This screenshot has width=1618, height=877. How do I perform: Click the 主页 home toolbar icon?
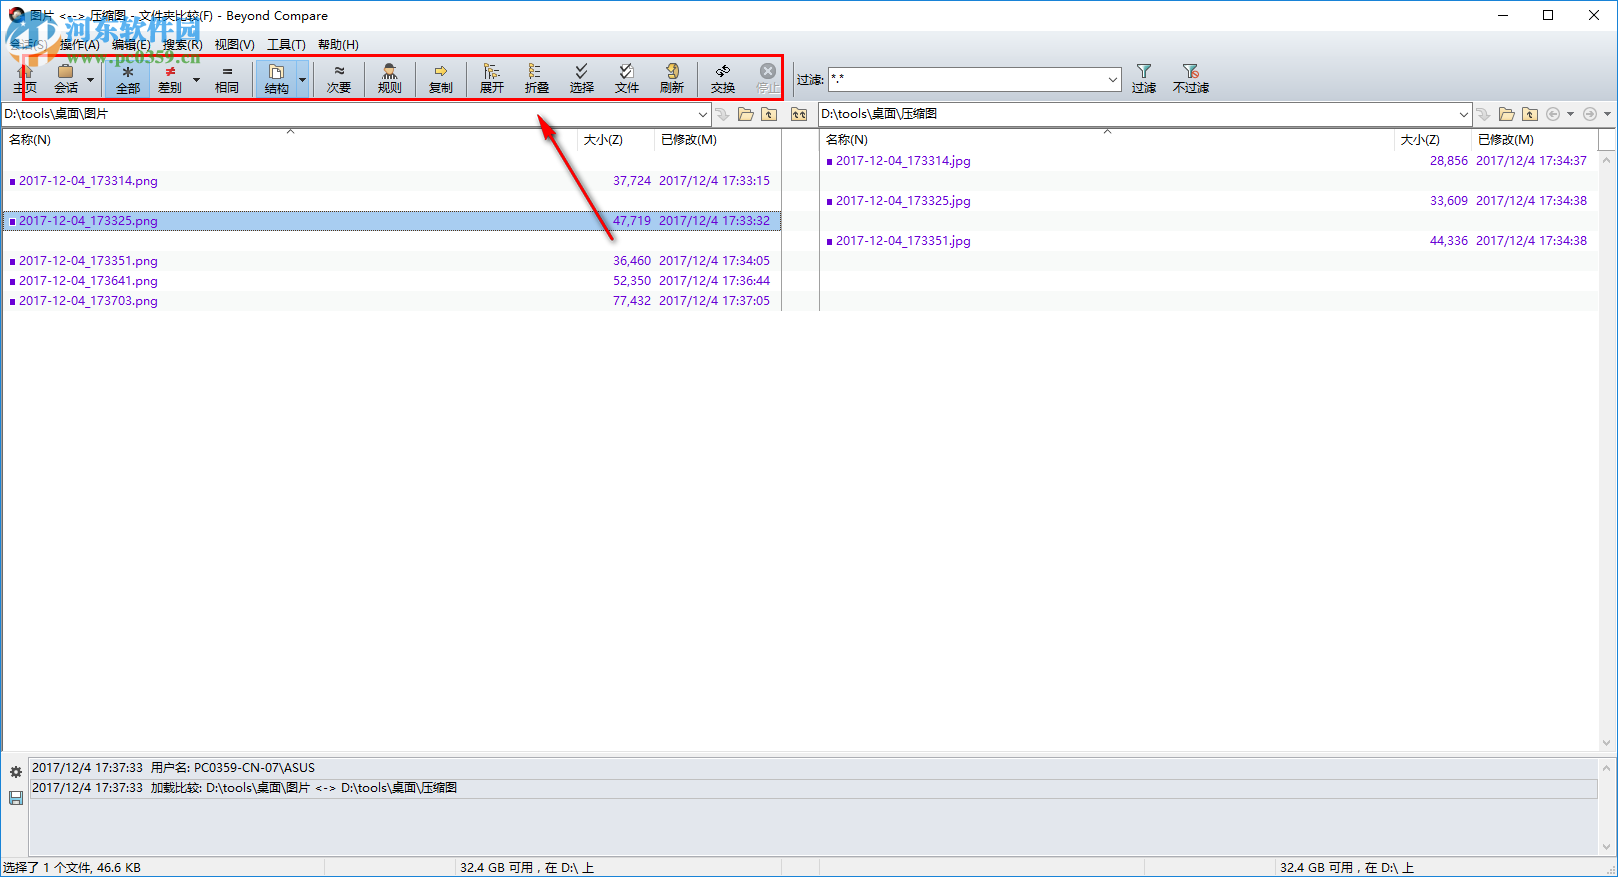pos(25,78)
